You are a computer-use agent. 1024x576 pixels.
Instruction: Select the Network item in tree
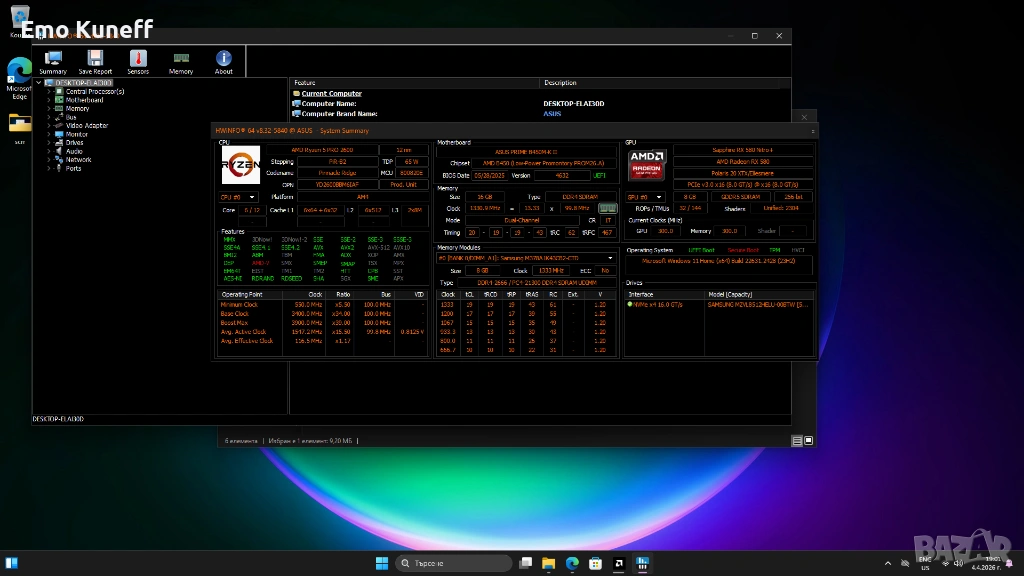pos(78,160)
